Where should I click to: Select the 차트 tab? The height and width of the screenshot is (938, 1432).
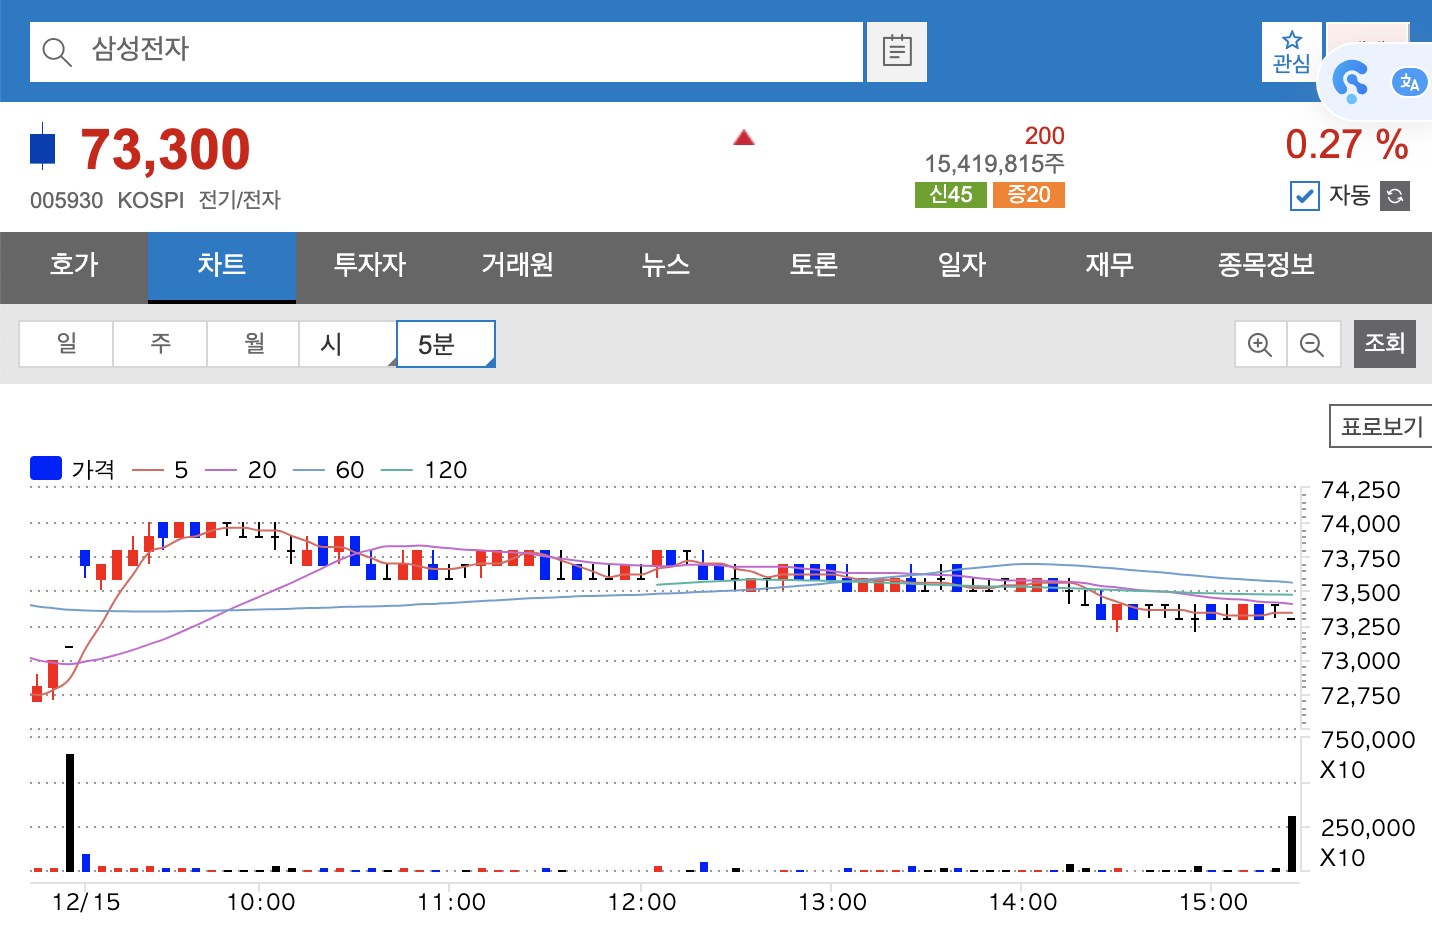pyautogui.click(x=222, y=265)
